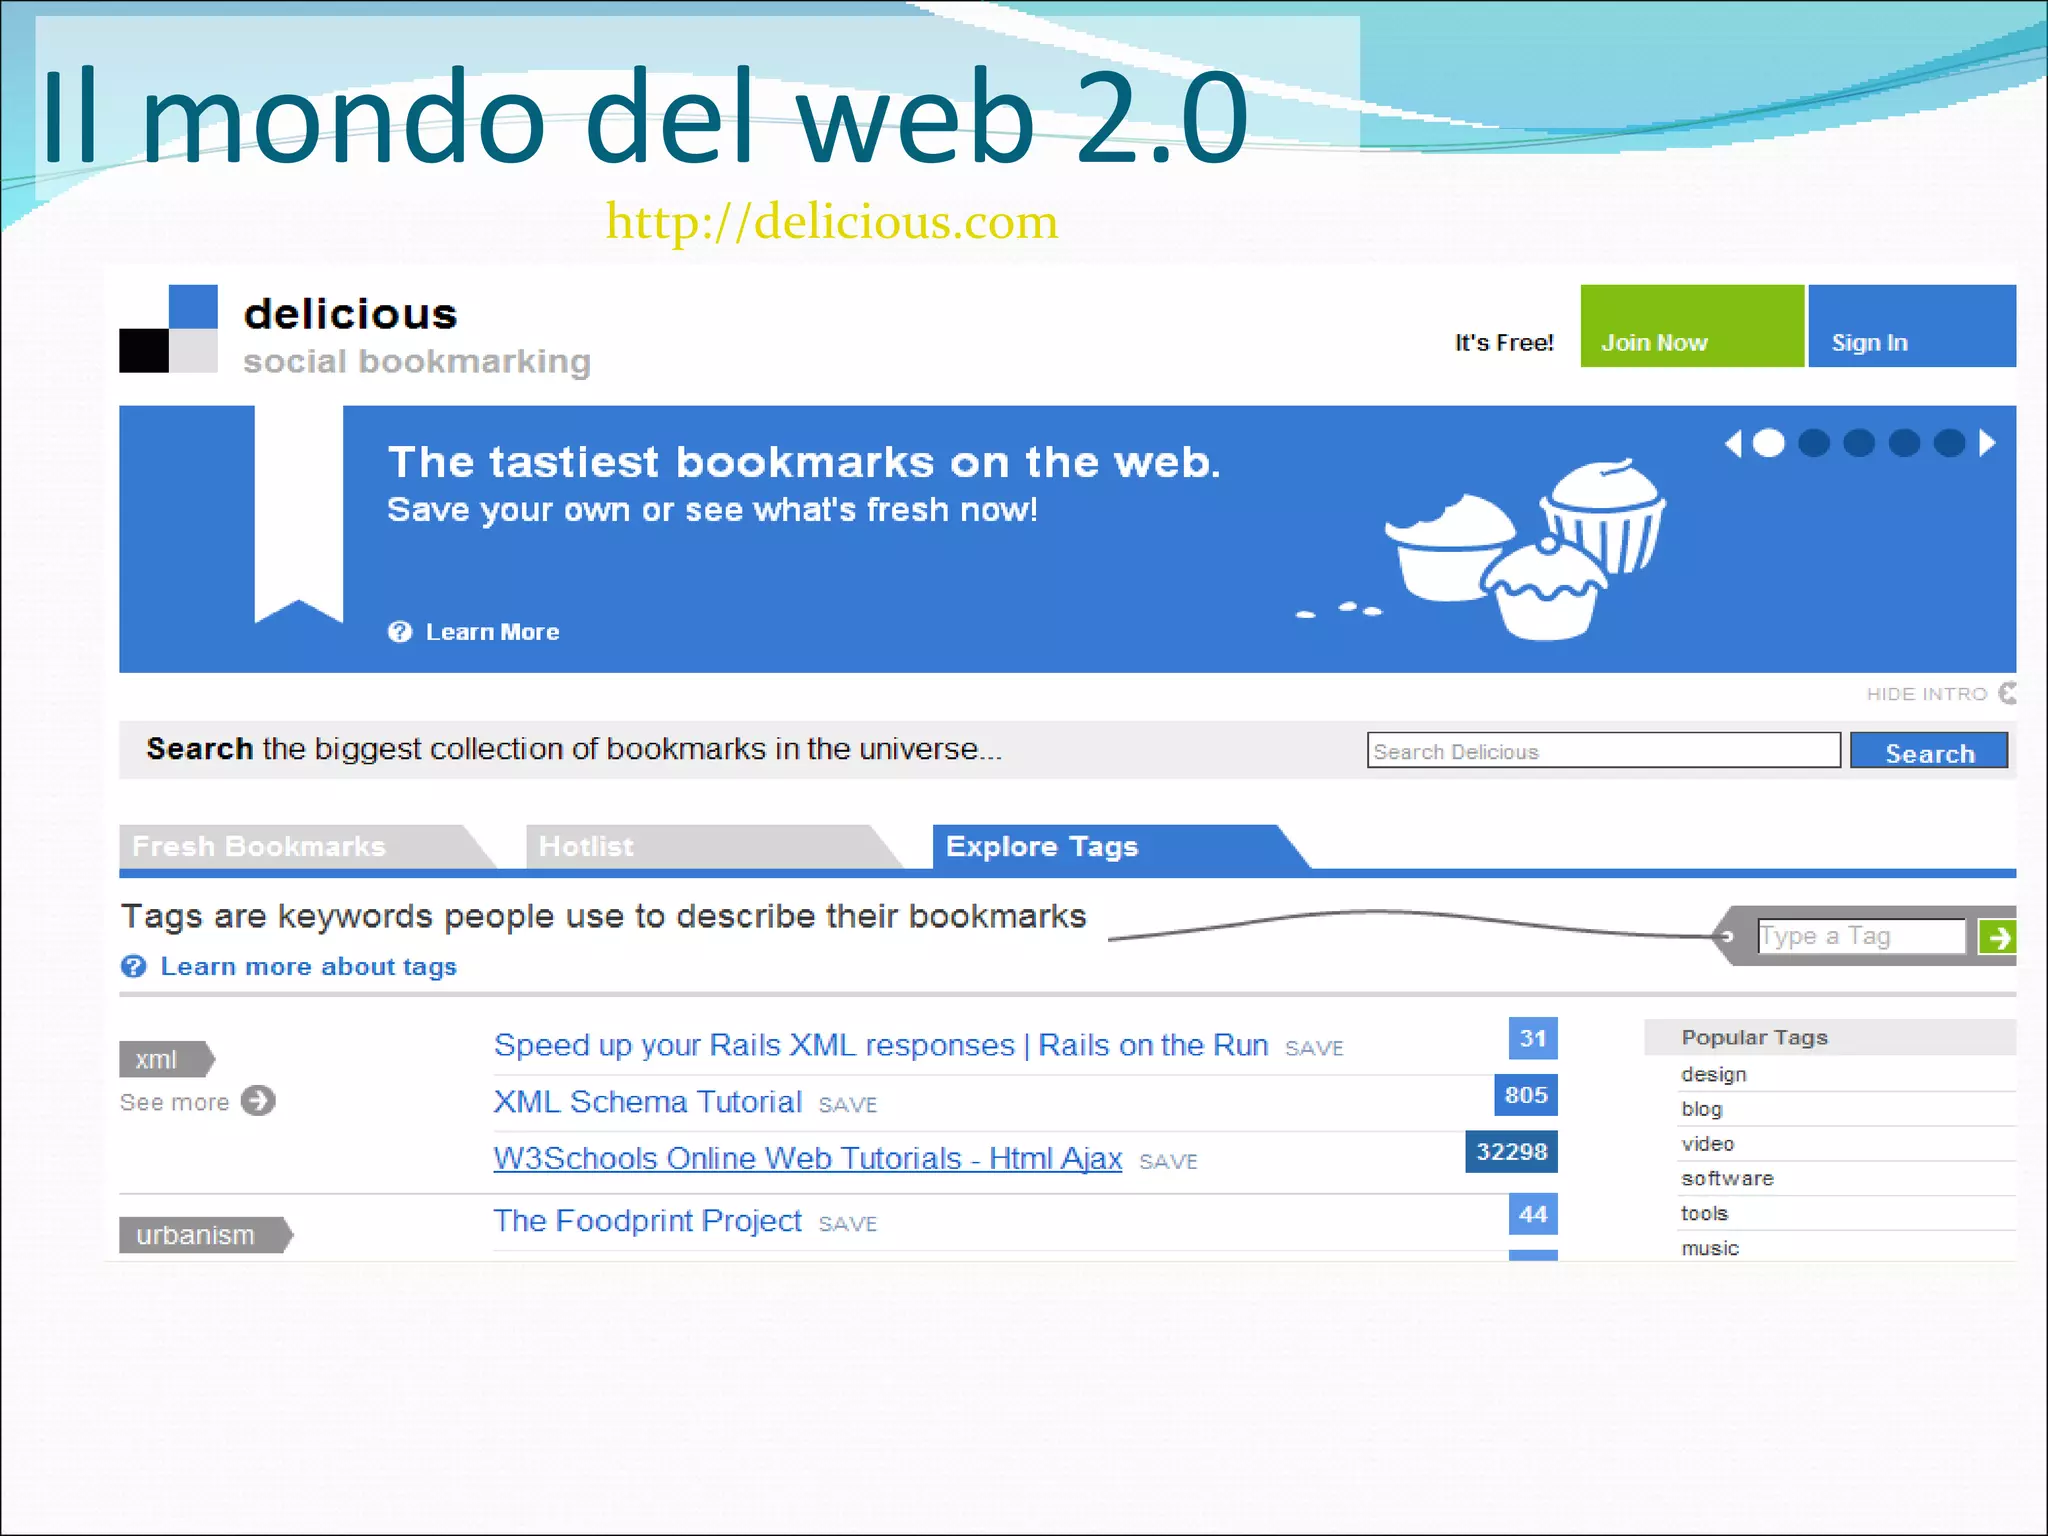This screenshot has height=1536, width=2048.
Task: Save The Foodprint Project bookmark
Action: tap(848, 1224)
